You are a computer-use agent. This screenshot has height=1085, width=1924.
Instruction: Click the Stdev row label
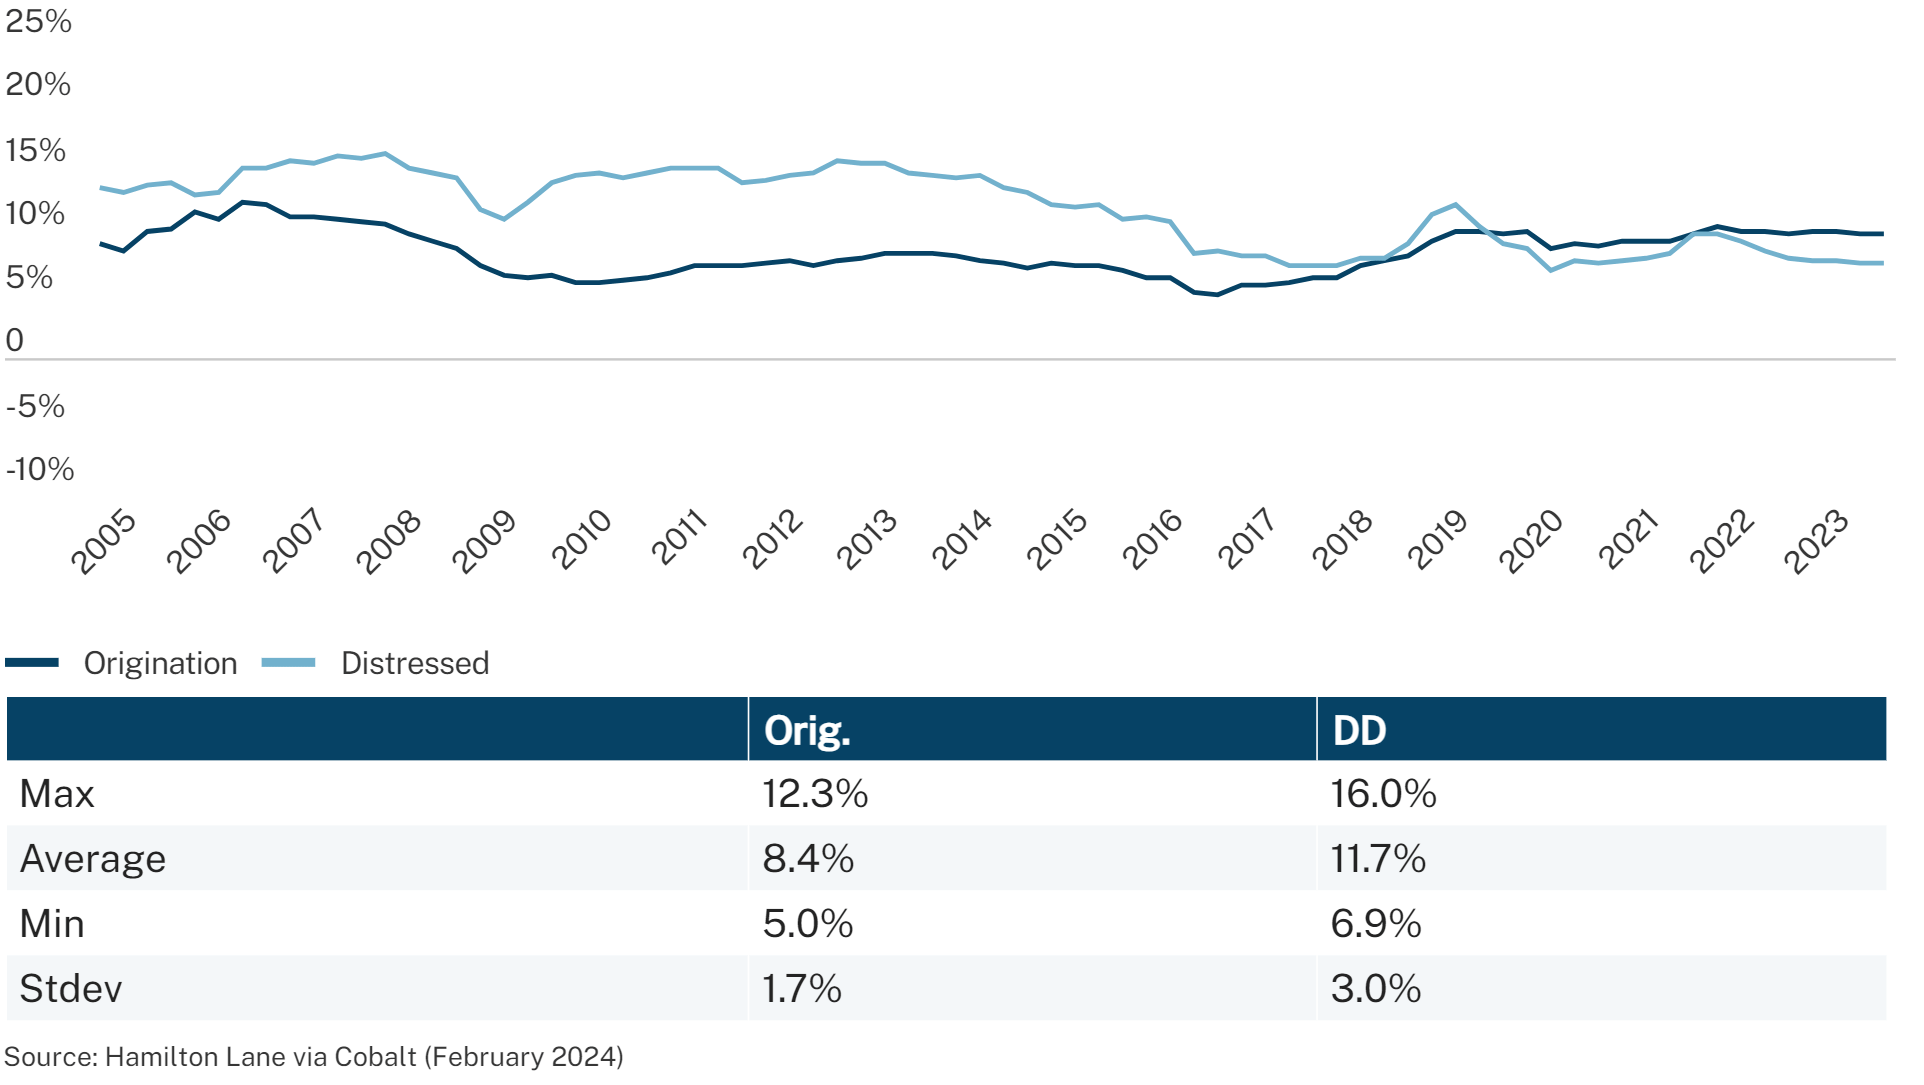pyautogui.click(x=71, y=989)
